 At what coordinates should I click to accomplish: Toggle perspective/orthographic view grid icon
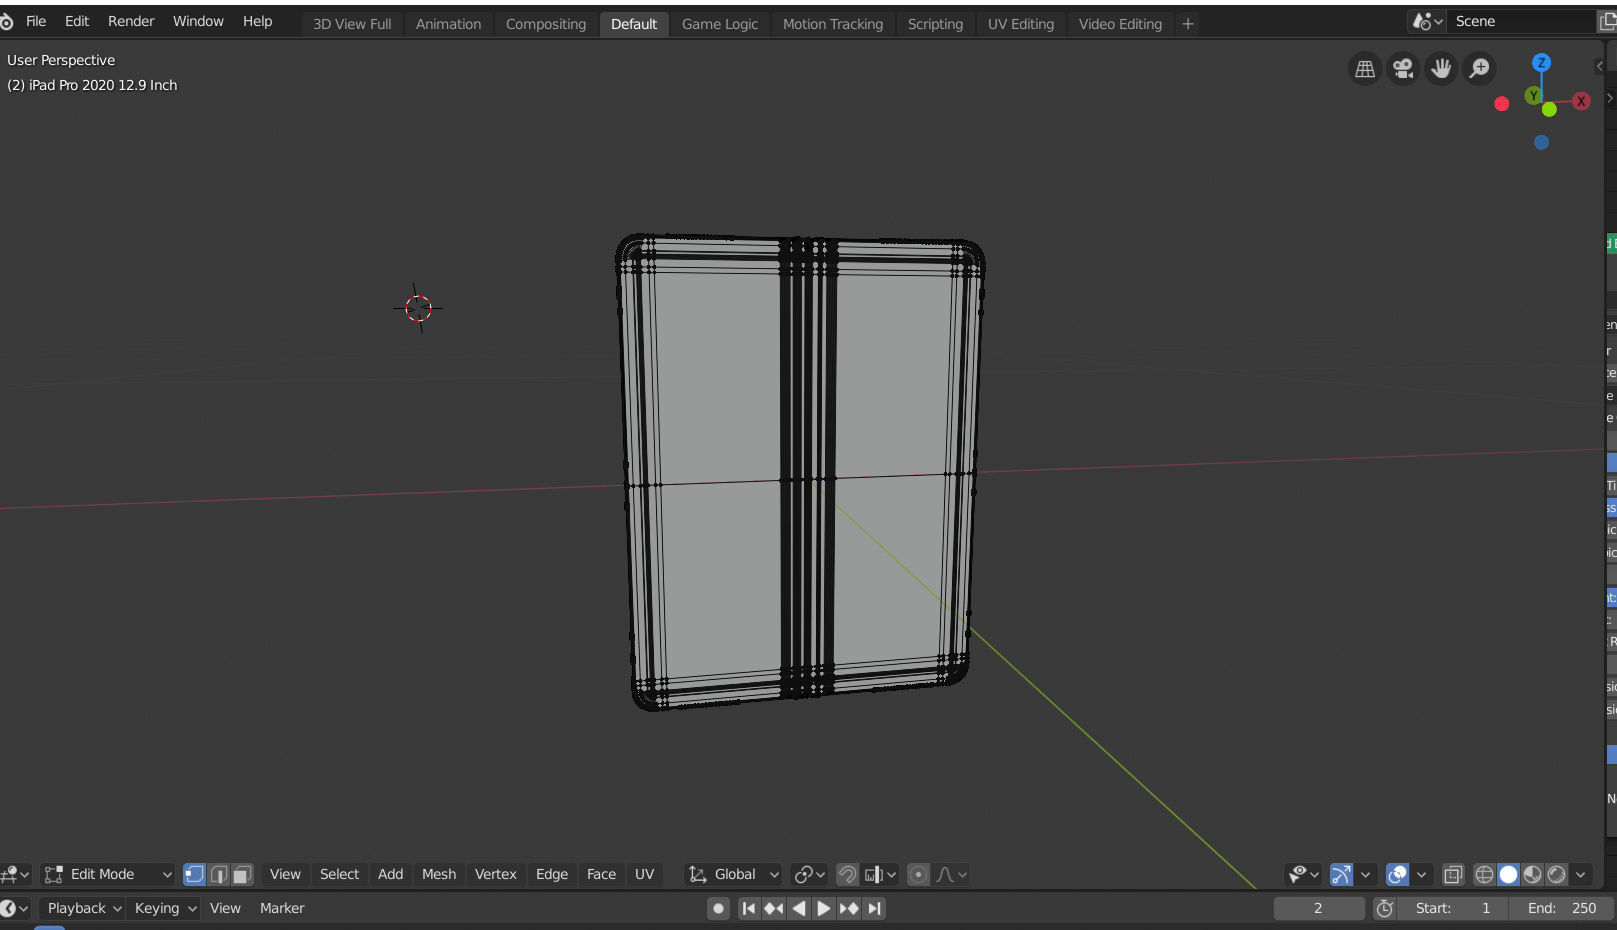point(1364,68)
